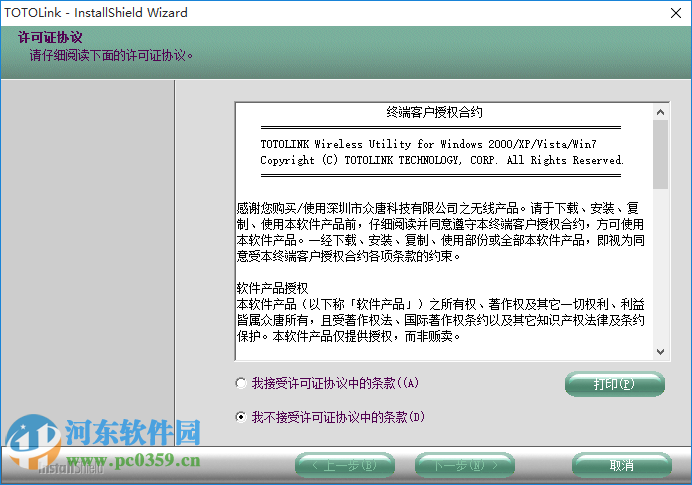Click the 打印(P) button
The width and height of the screenshot is (692, 485).
coord(614,384)
